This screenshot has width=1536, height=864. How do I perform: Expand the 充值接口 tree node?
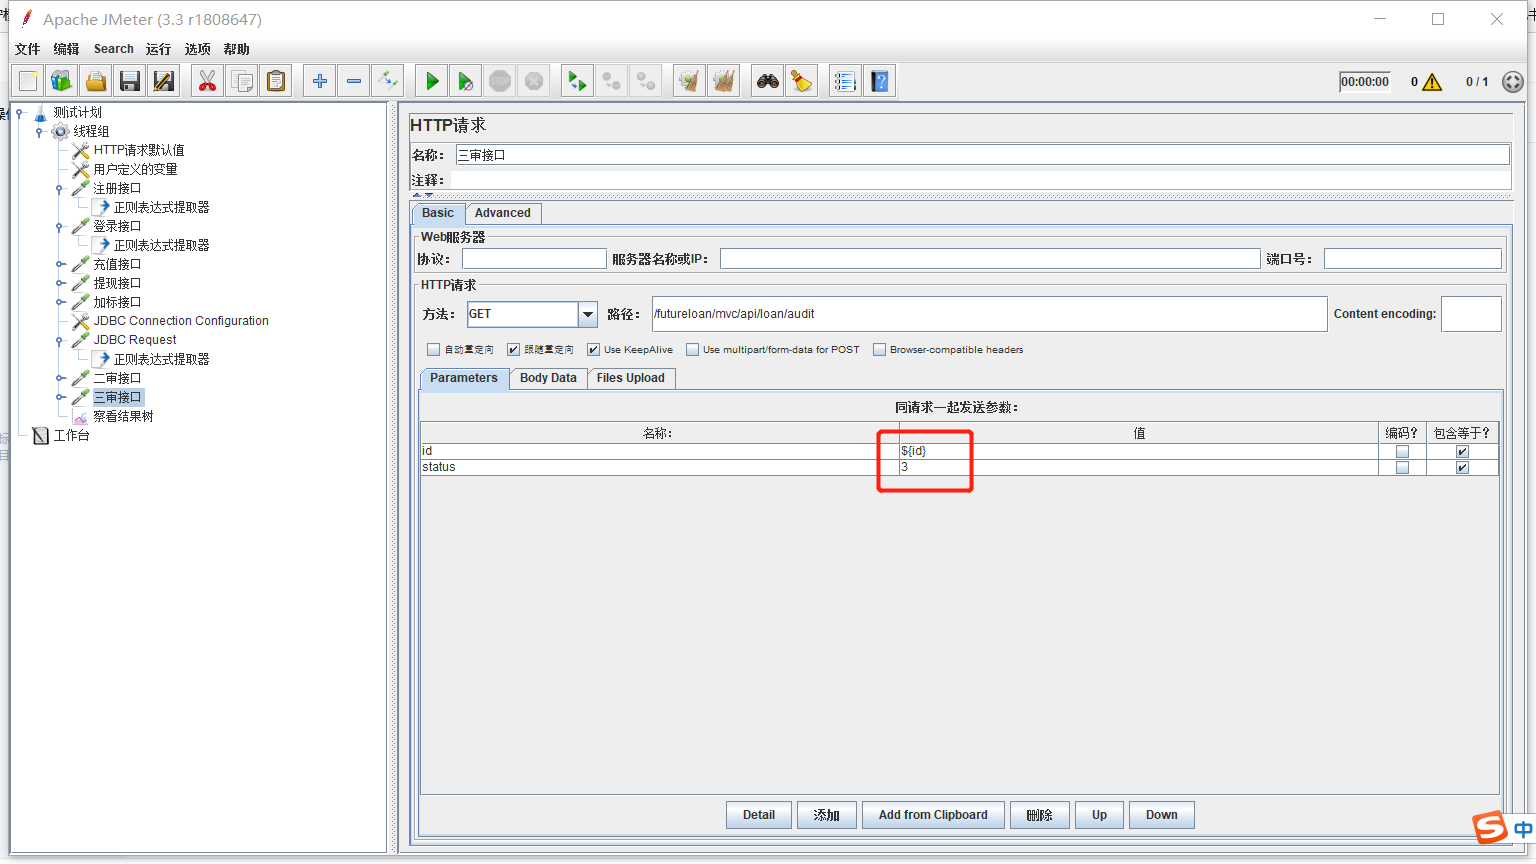pos(59,265)
